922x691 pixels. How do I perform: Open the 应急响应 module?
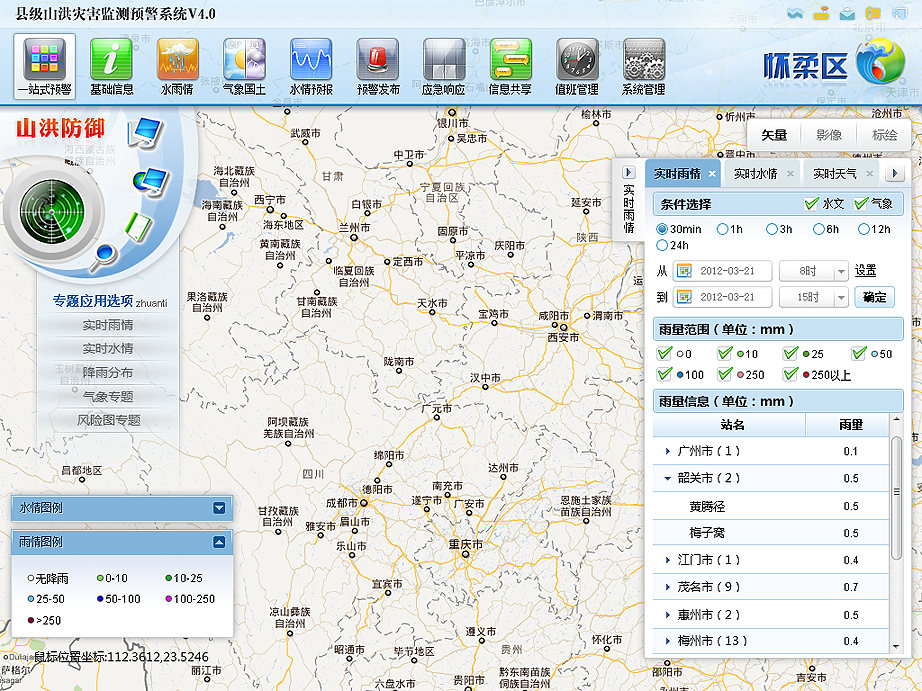tap(443, 64)
